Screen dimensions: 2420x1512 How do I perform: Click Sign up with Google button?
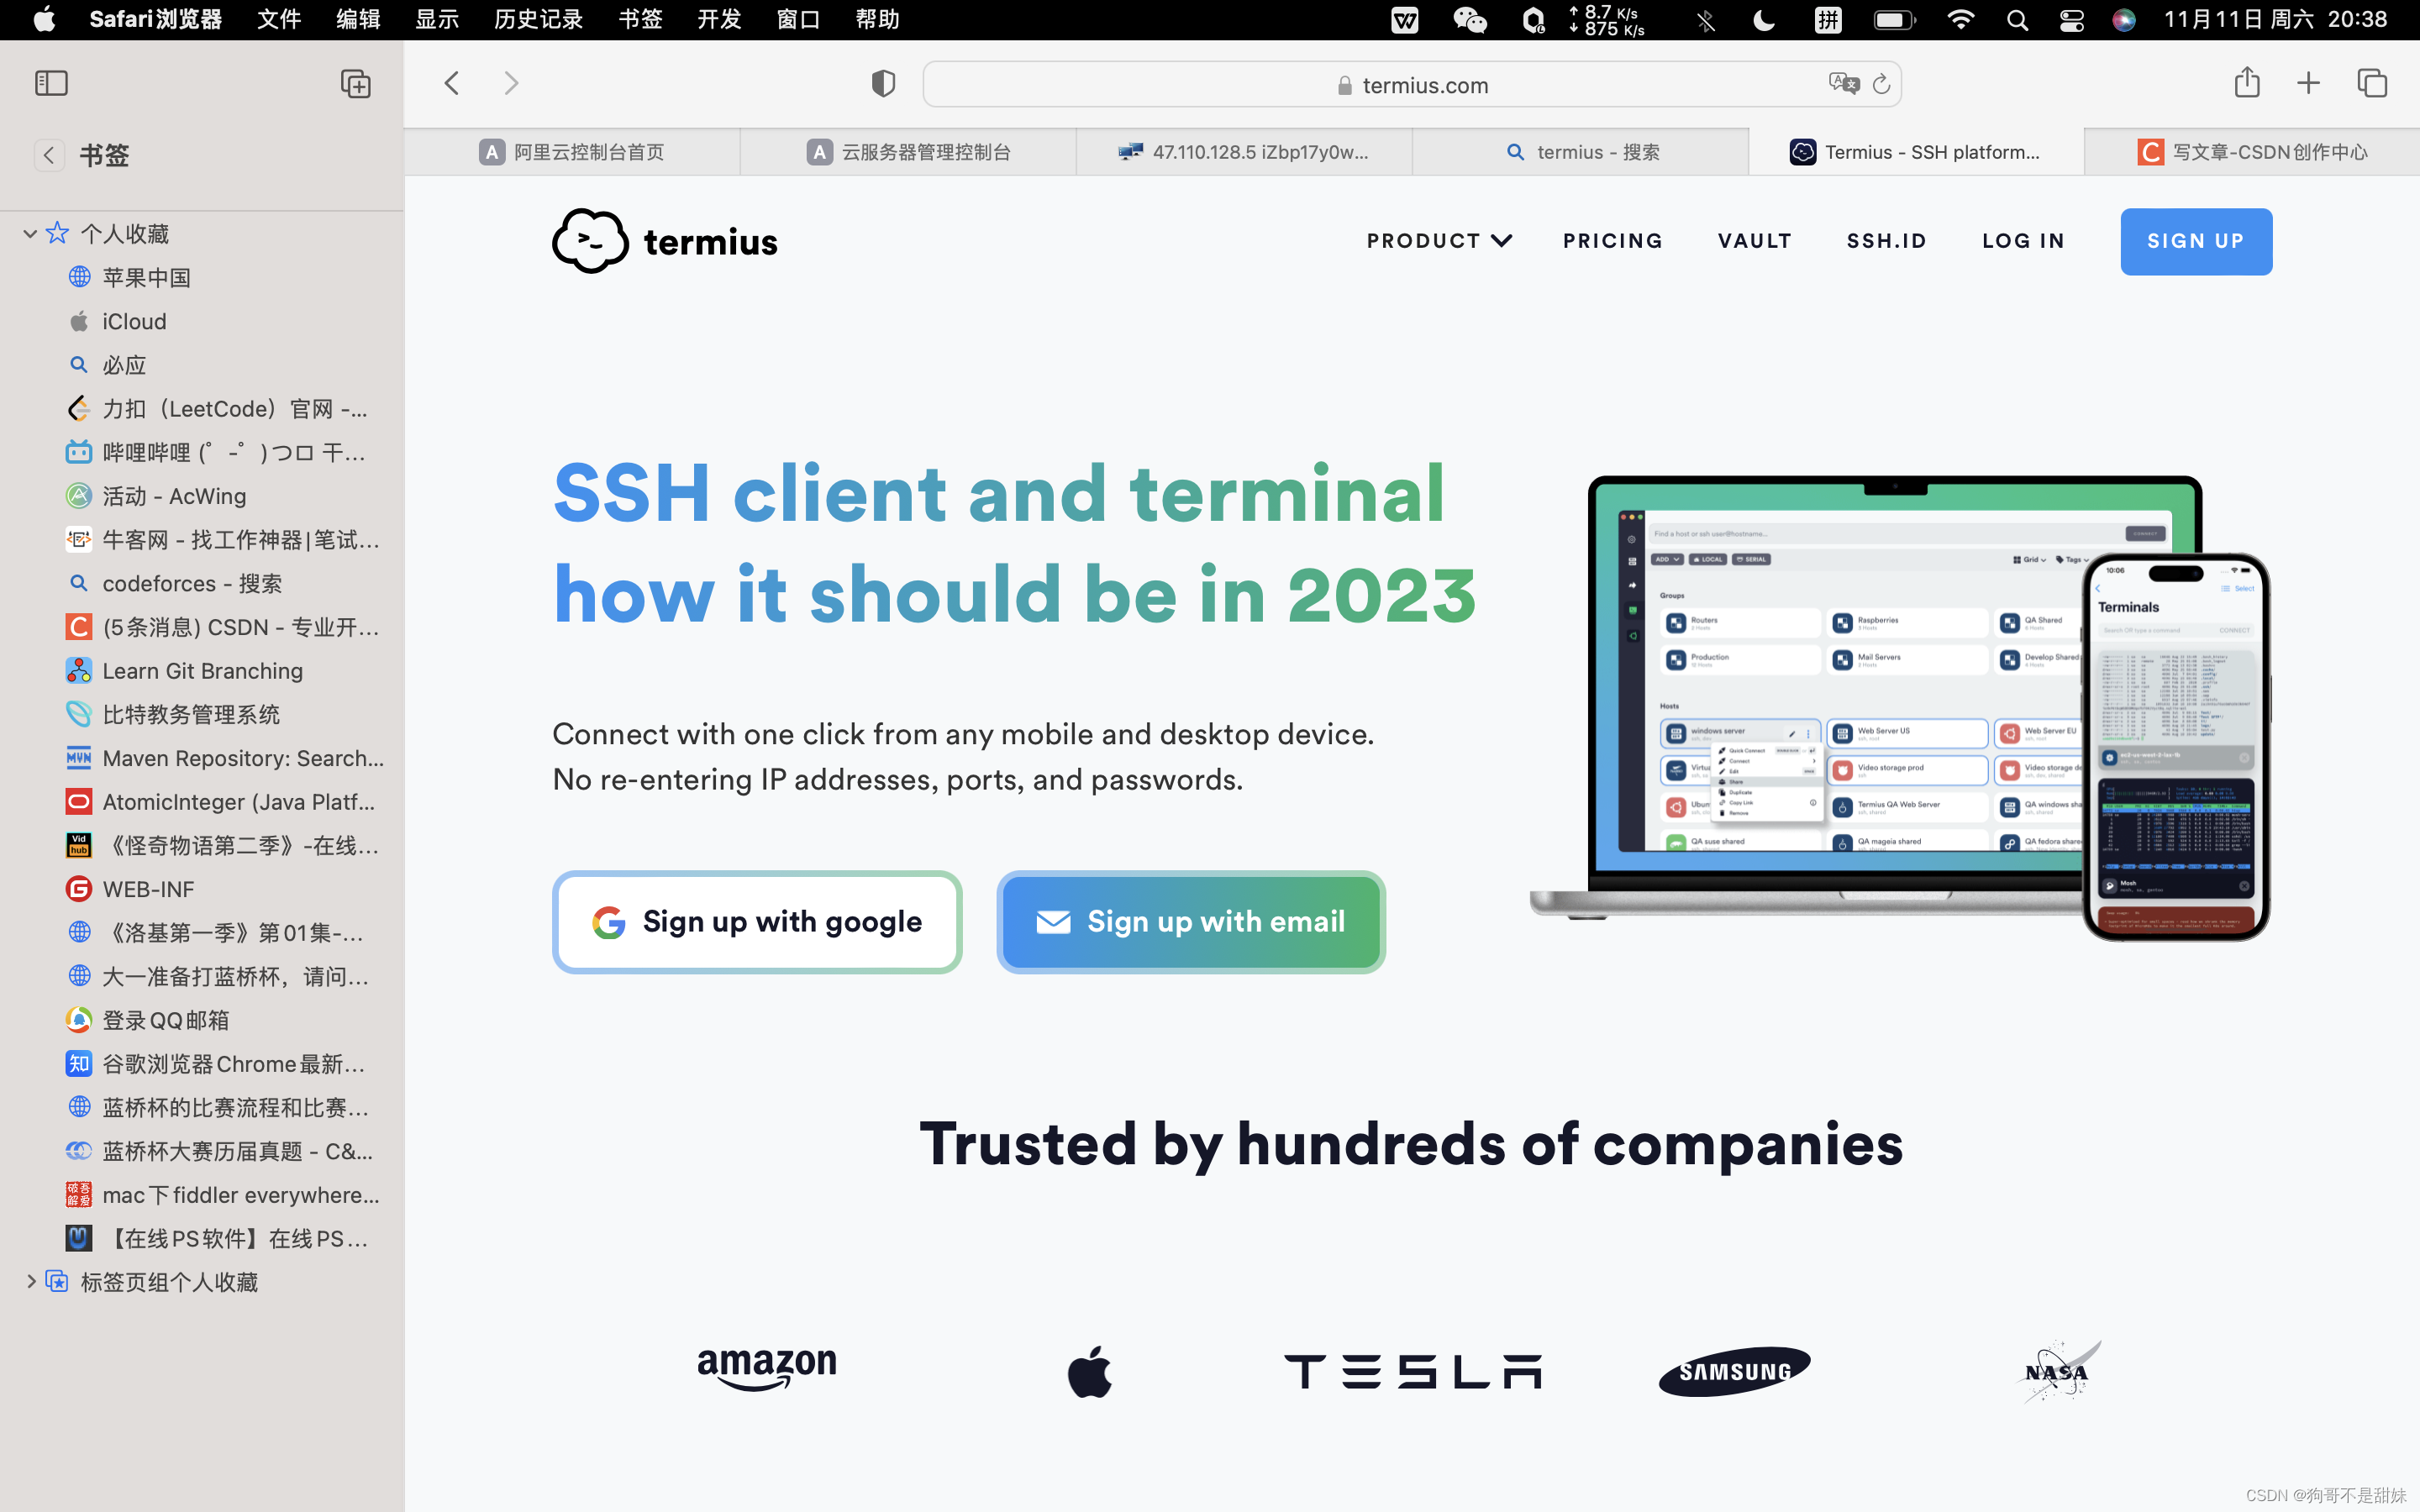(x=758, y=921)
